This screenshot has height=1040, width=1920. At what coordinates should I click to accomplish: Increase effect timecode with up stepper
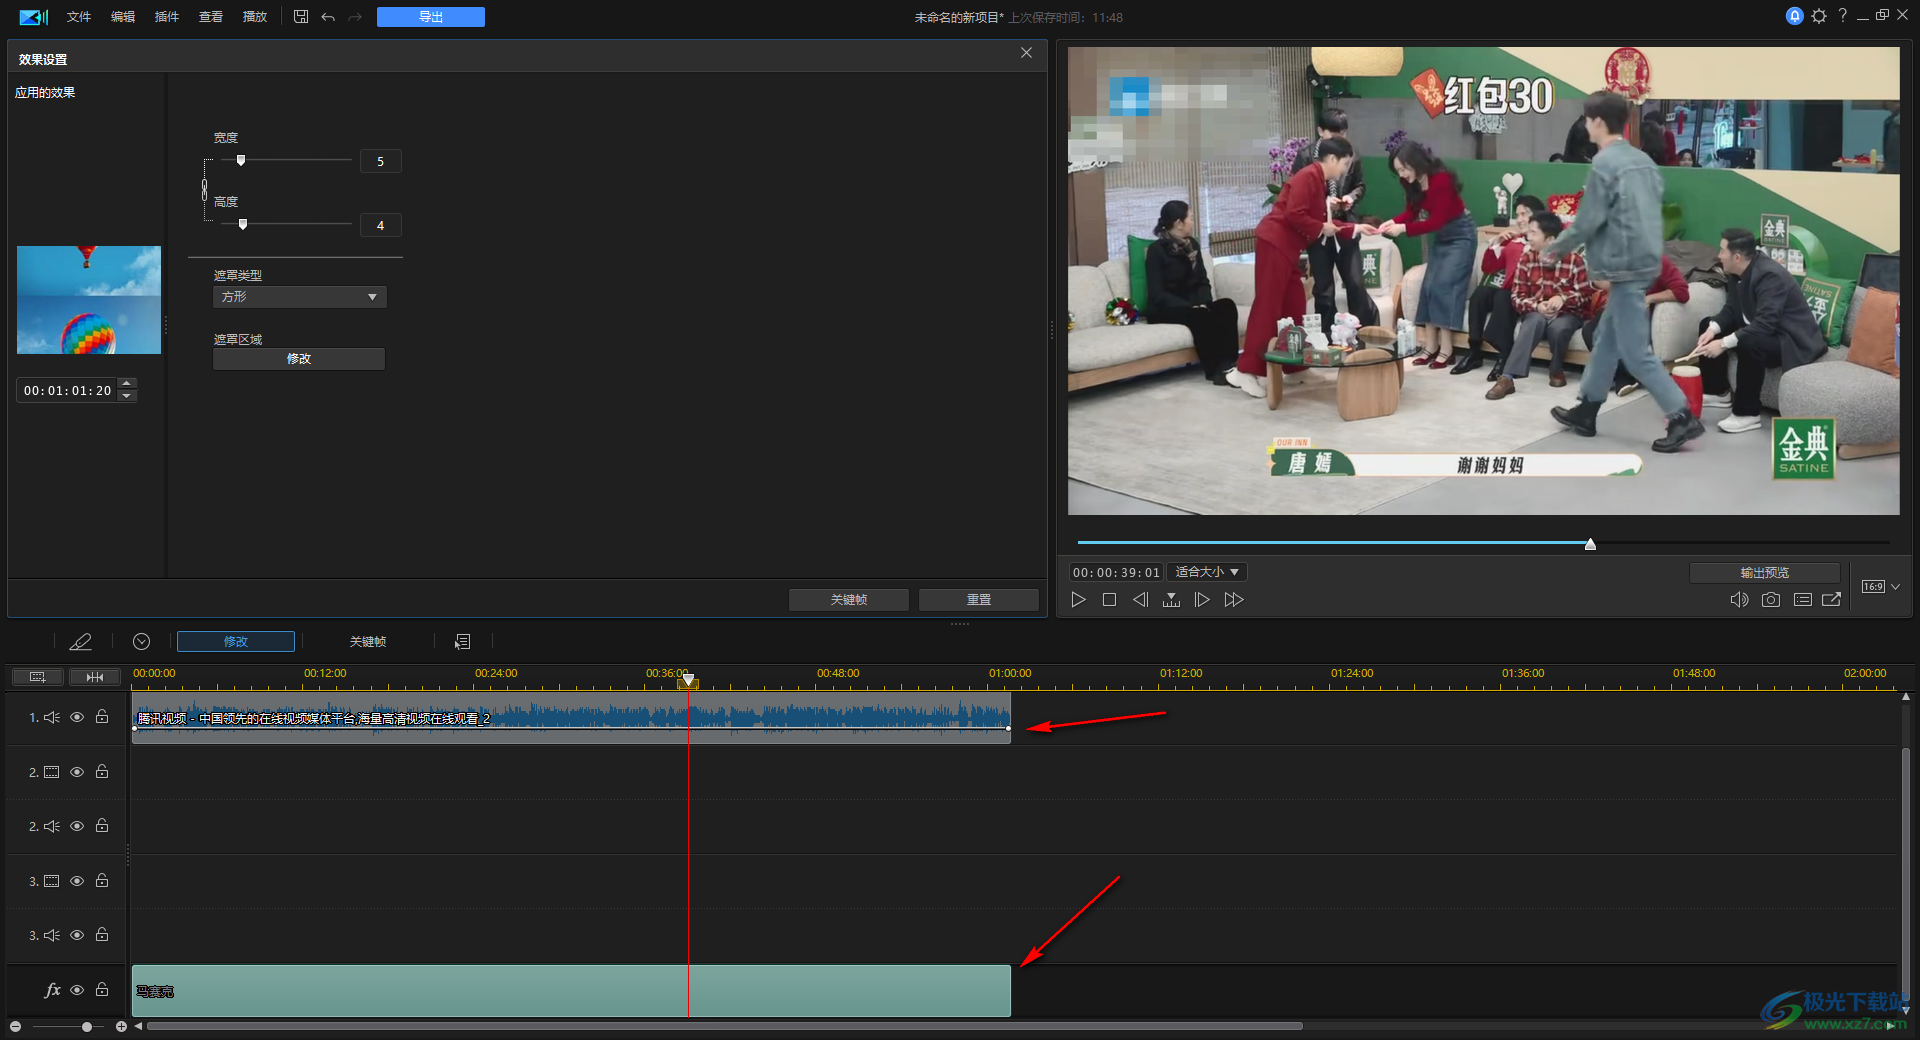point(127,384)
